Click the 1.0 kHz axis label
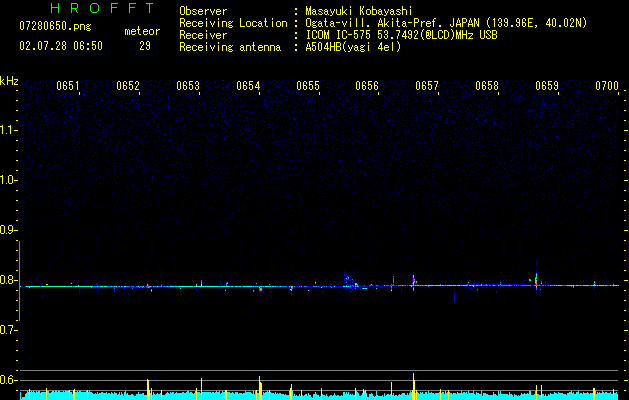 point(8,180)
